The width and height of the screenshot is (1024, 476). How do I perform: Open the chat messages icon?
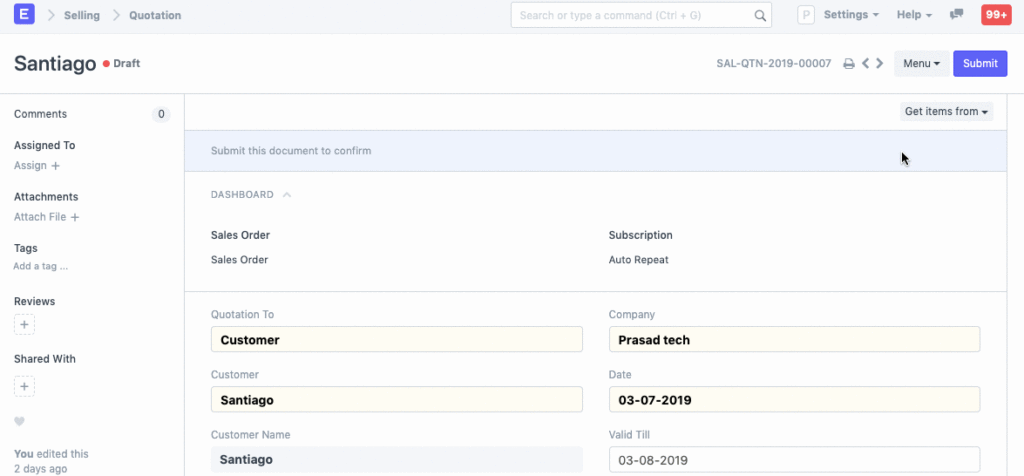pyautogui.click(x=957, y=15)
